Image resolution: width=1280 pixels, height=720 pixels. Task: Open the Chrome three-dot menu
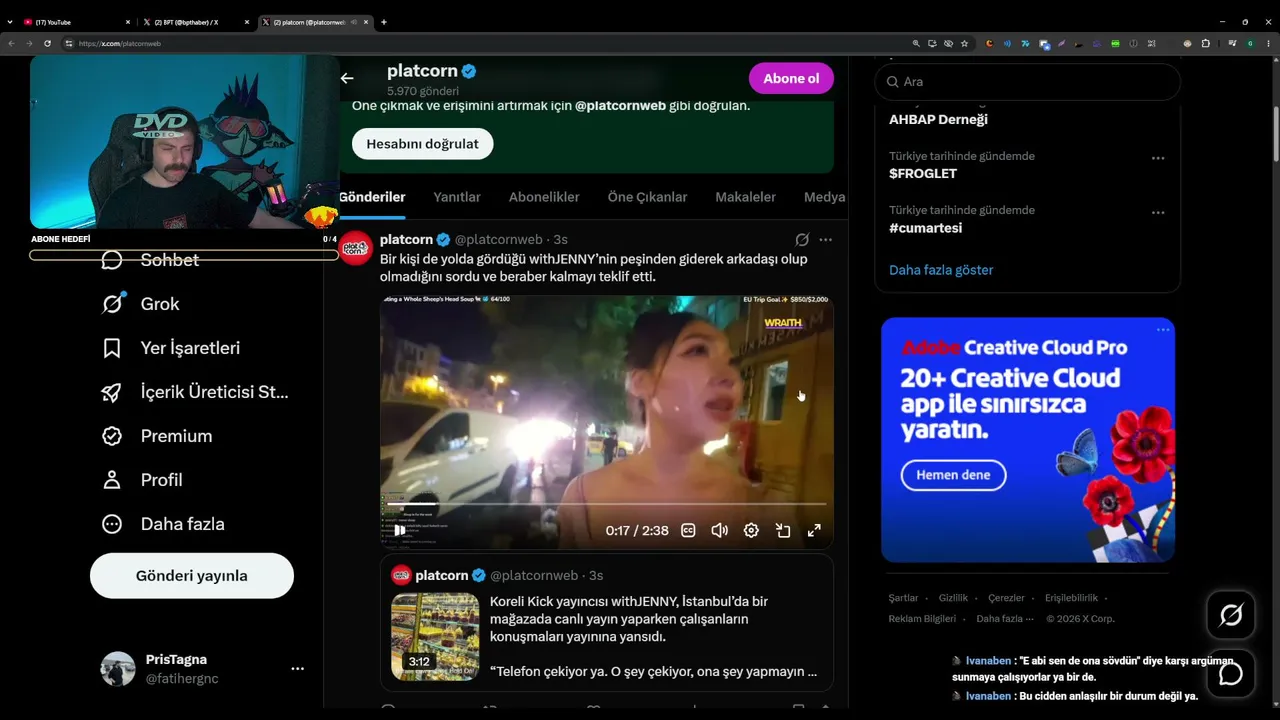pyautogui.click(x=1266, y=44)
